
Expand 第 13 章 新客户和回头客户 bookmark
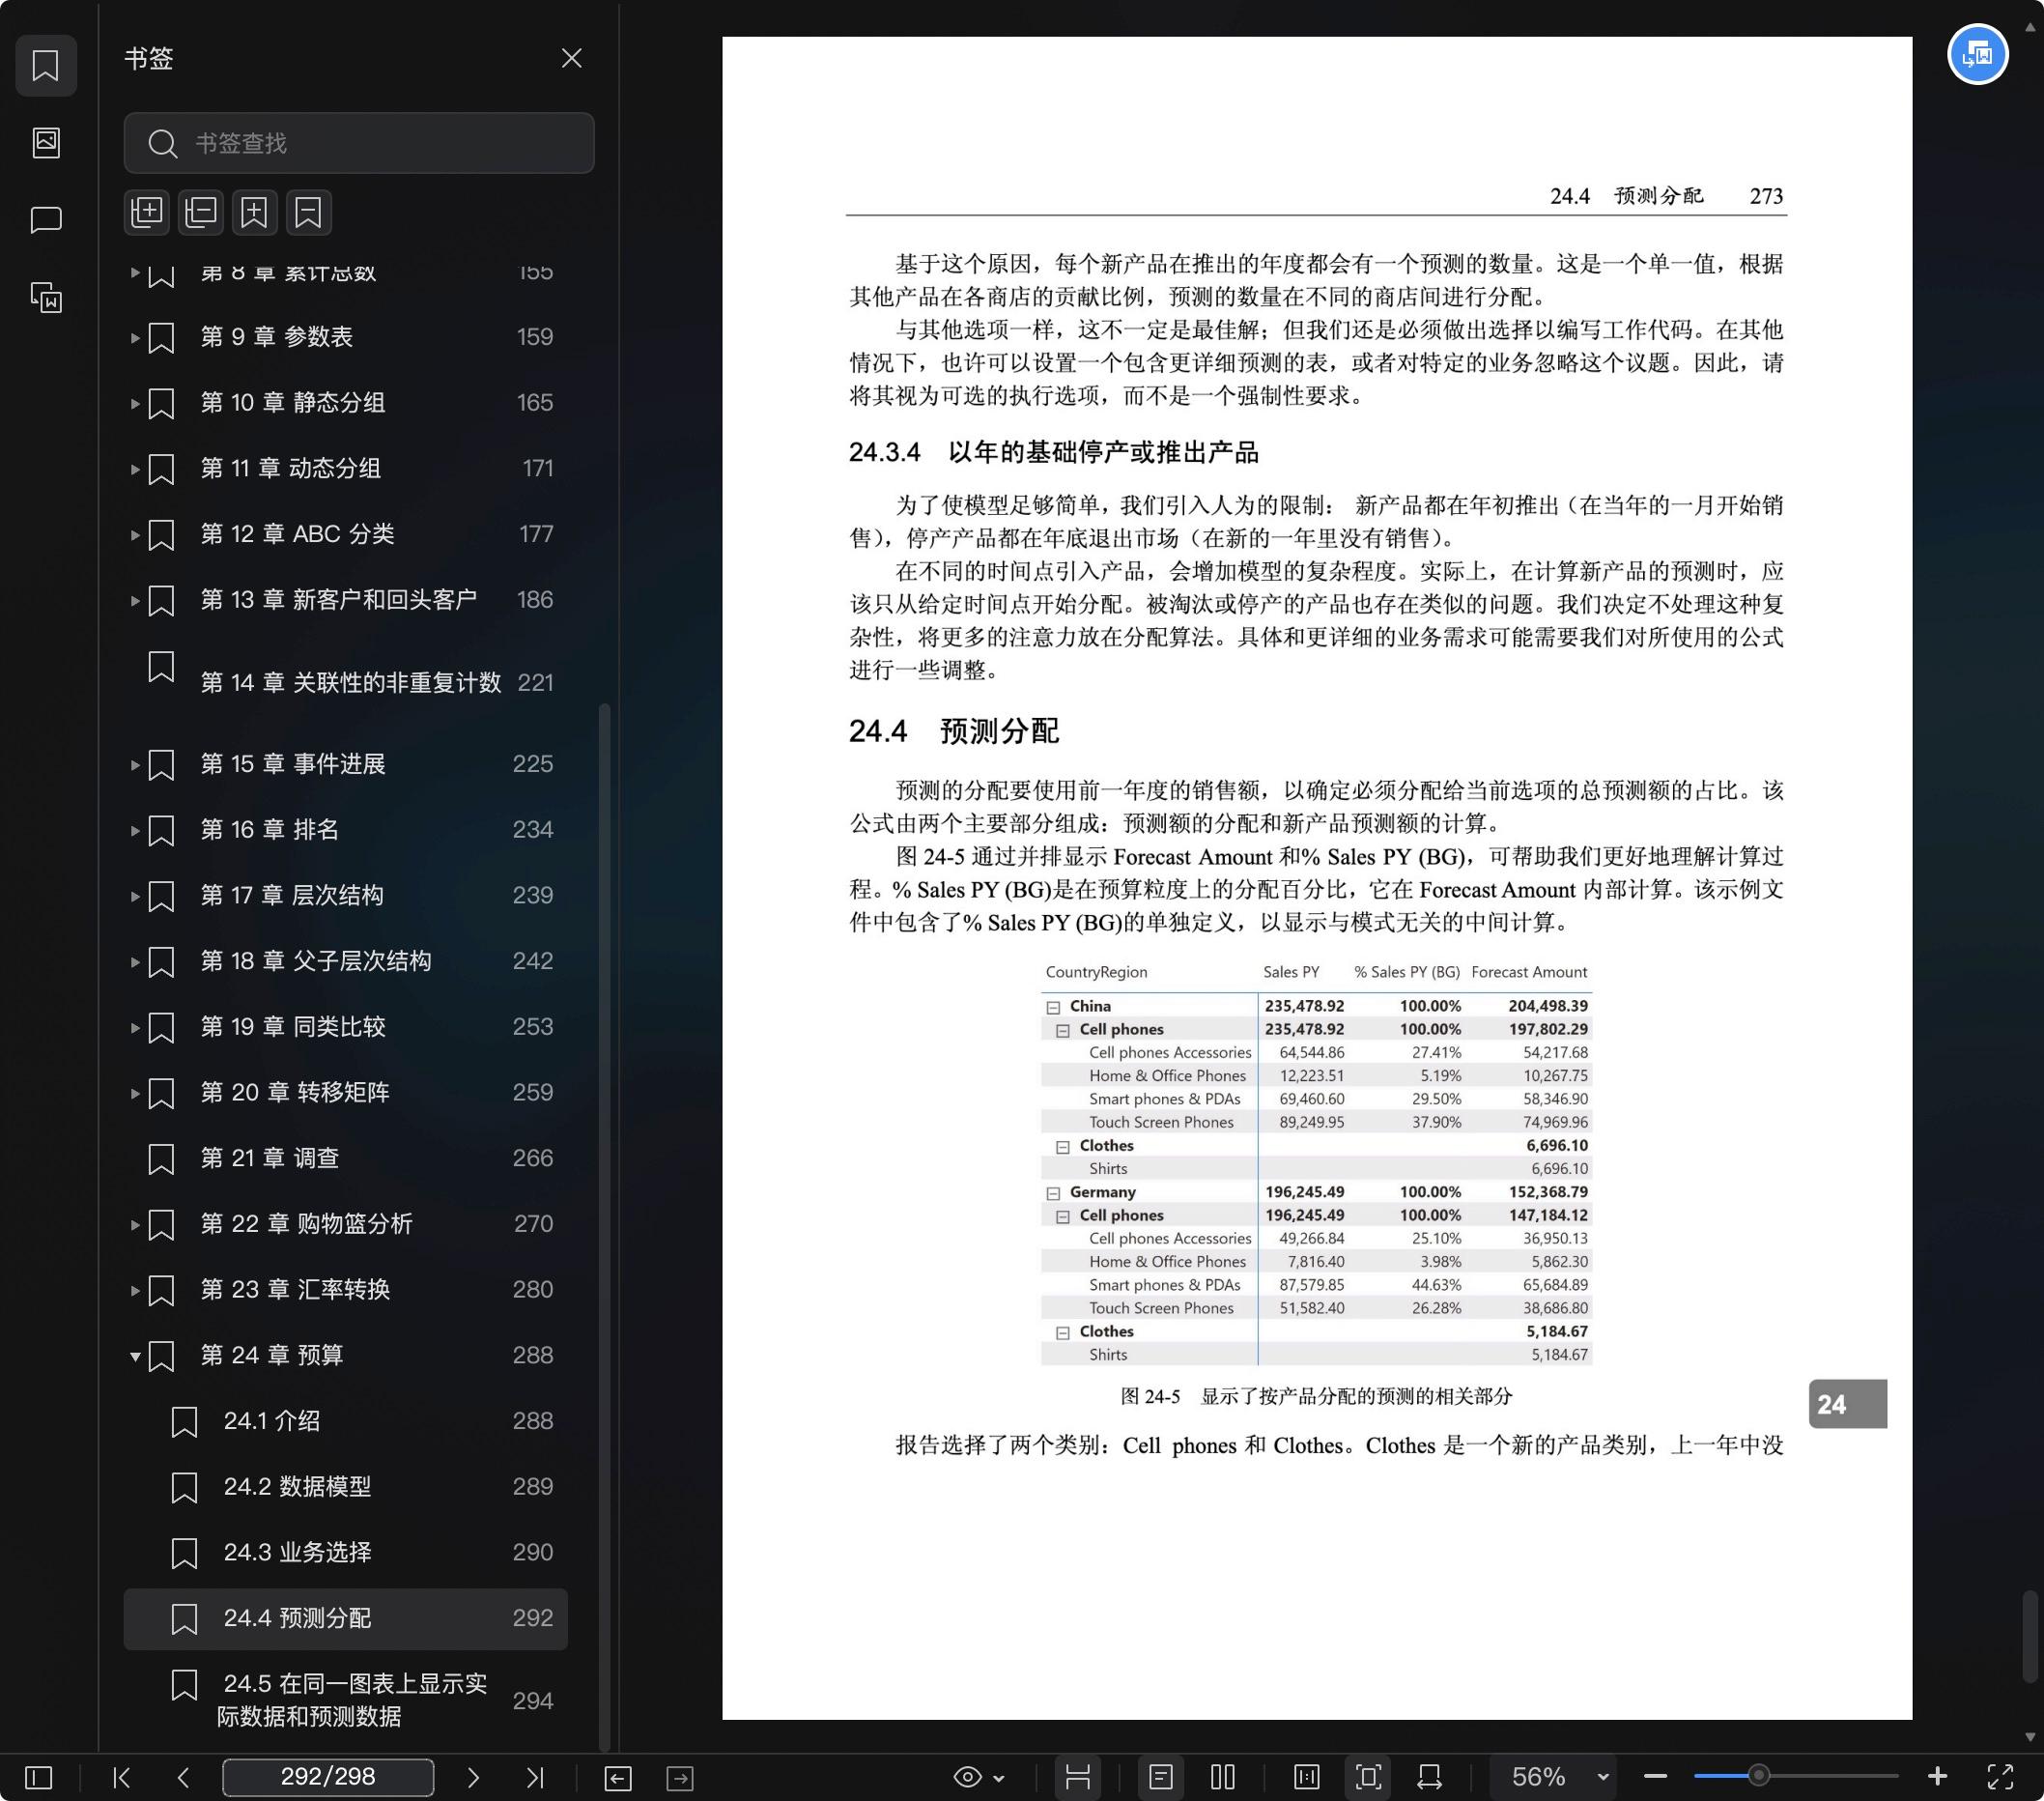tap(135, 601)
